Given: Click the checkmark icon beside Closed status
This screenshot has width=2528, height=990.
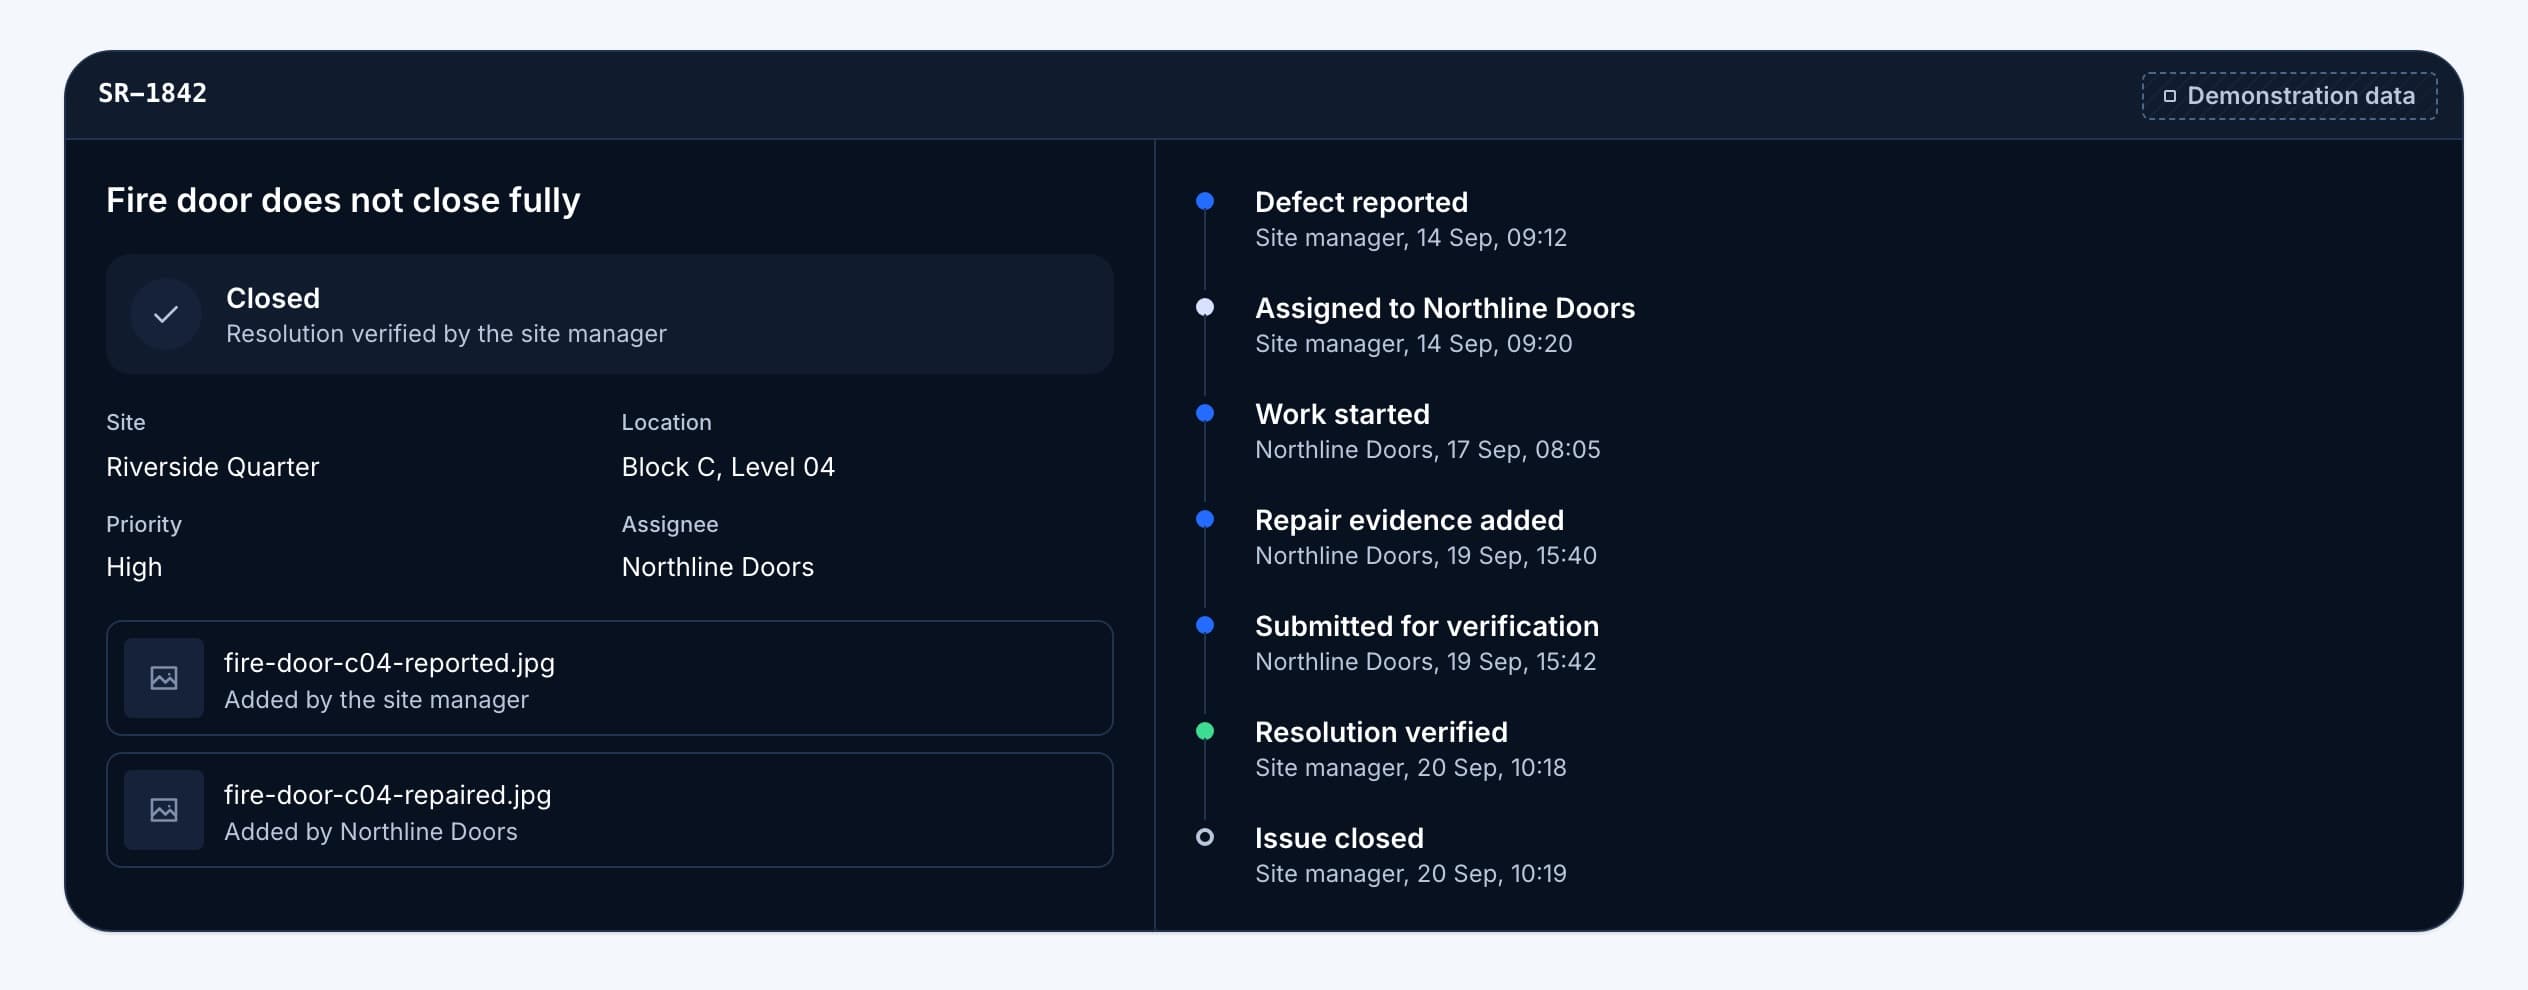Looking at the screenshot, I should pos(166,314).
